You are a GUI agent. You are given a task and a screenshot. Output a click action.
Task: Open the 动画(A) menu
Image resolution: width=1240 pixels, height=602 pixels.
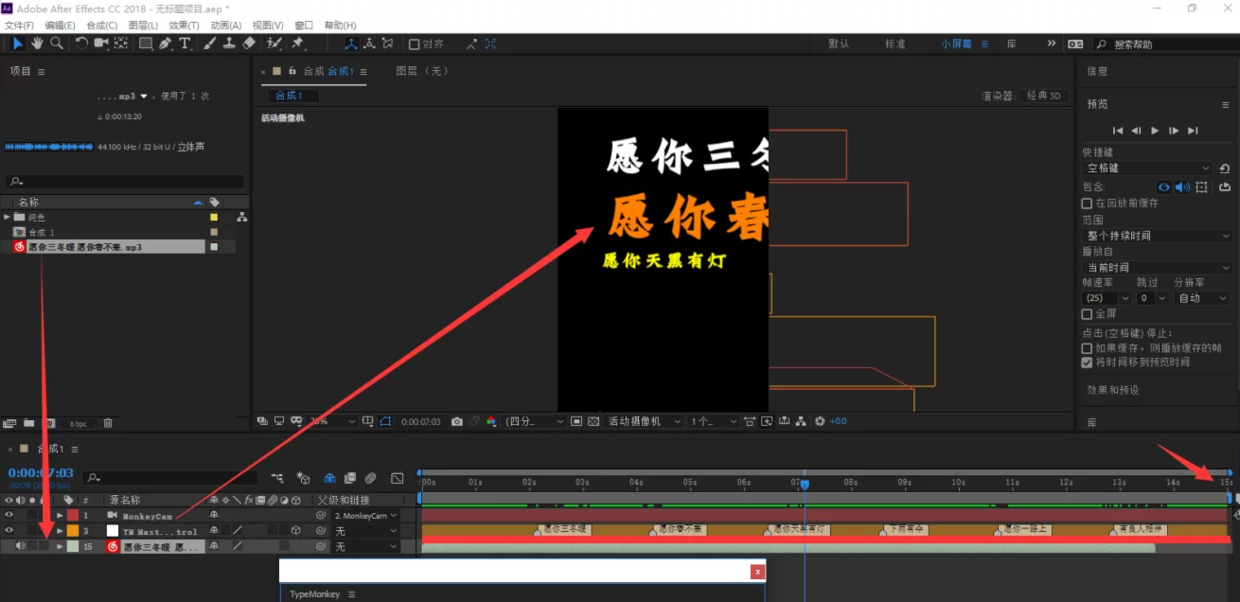226,25
